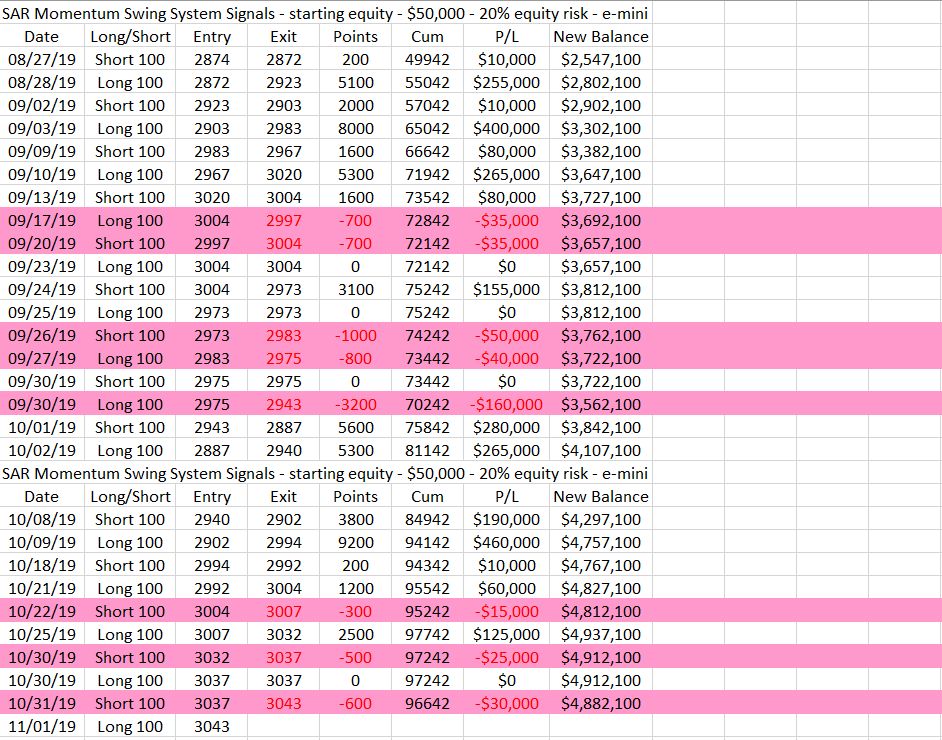Image resolution: width=942 pixels, height=740 pixels.
Task: Select date cell 09/10/19
Action: pos(42,175)
